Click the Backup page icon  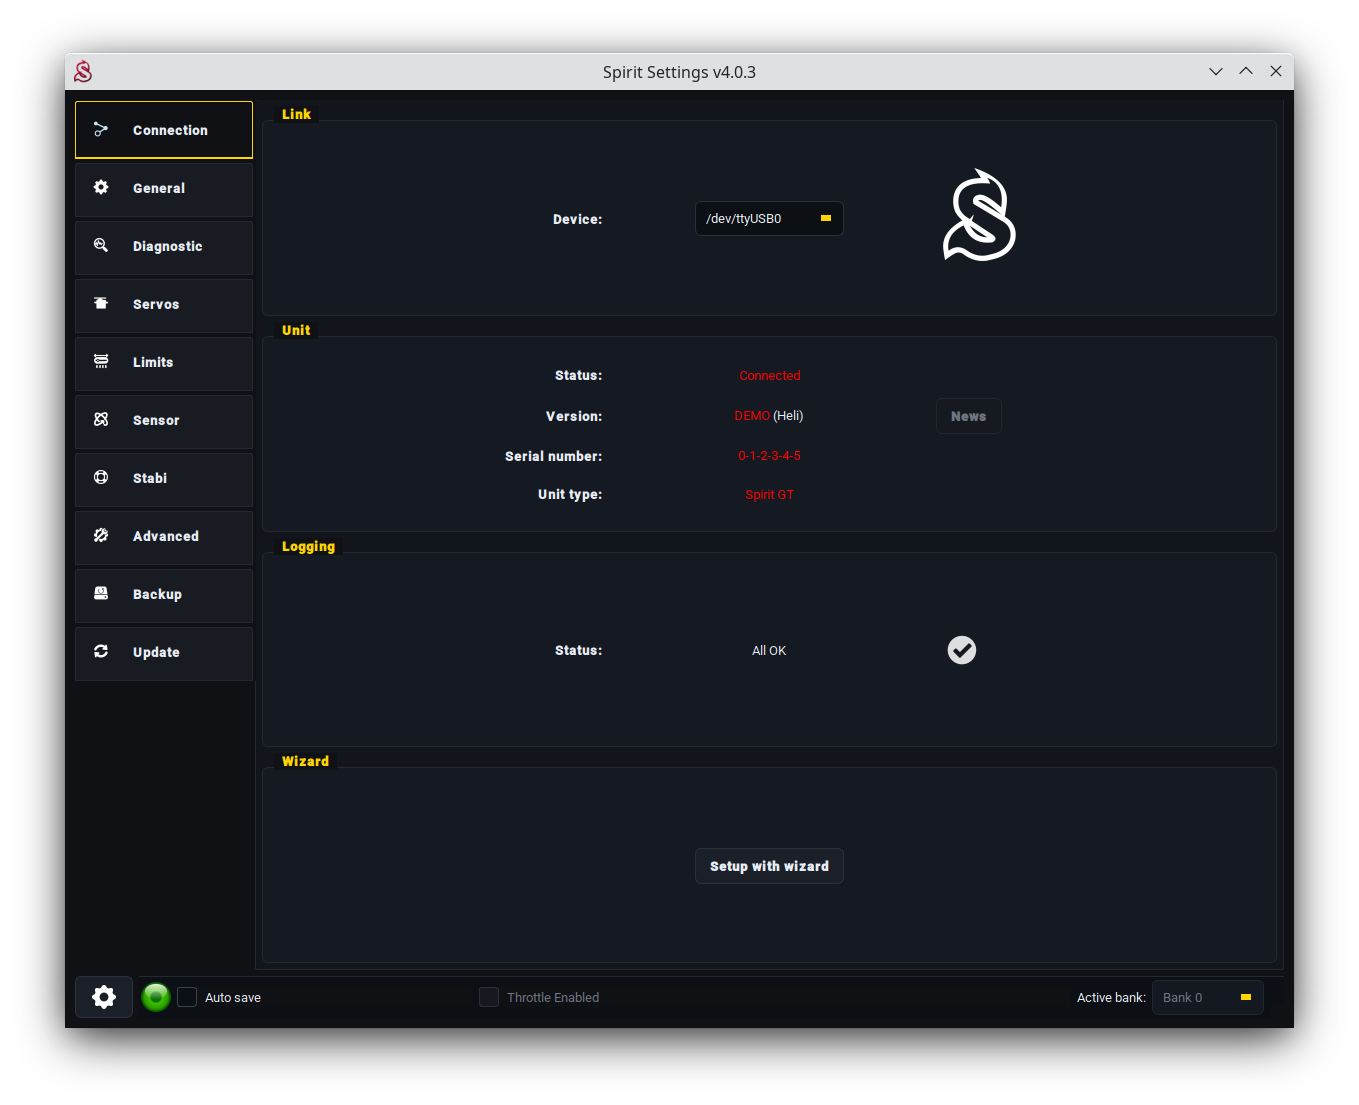(101, 593)
